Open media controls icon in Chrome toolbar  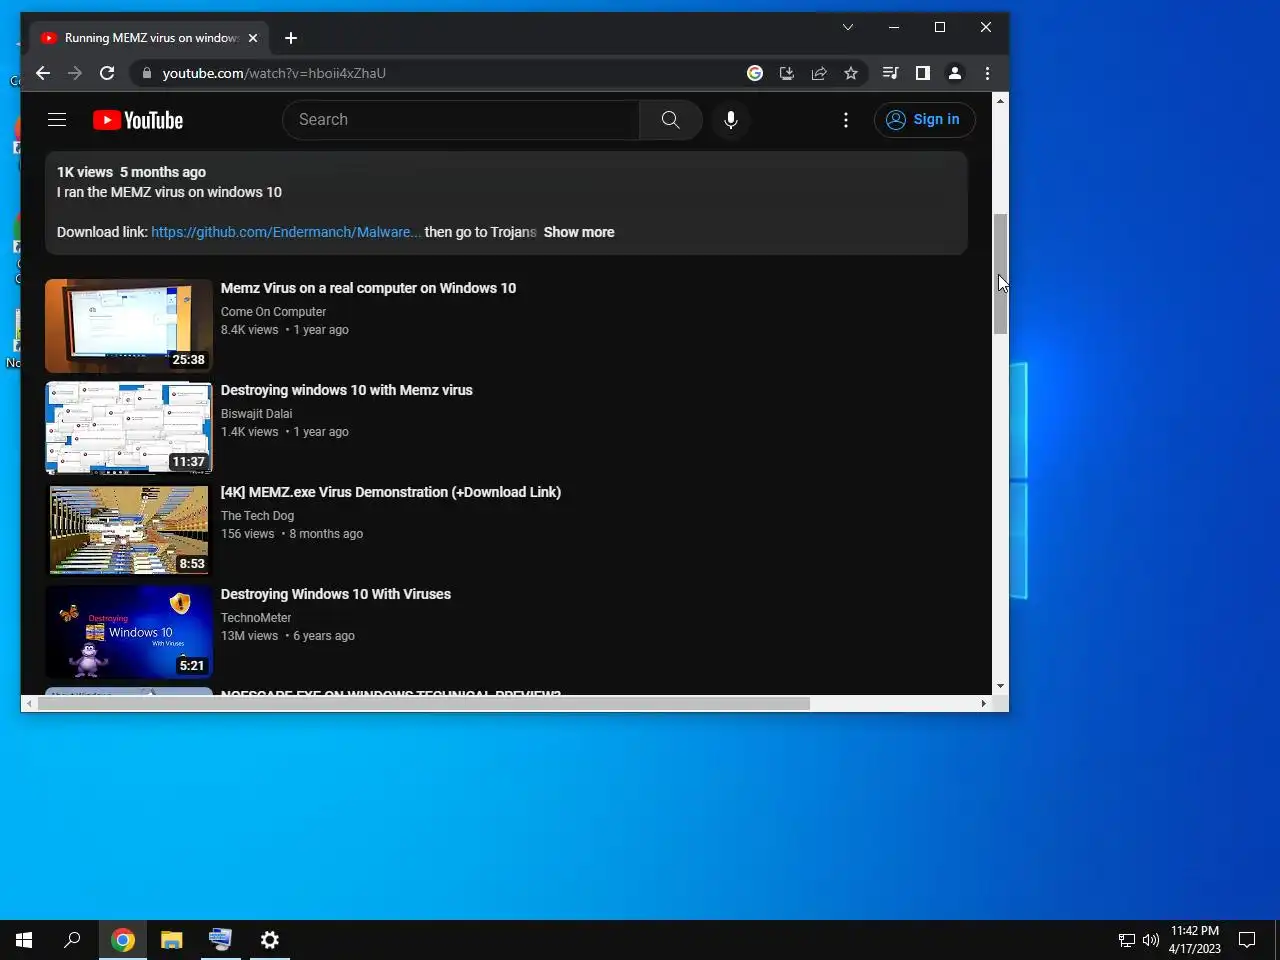(x=890, y=73)
